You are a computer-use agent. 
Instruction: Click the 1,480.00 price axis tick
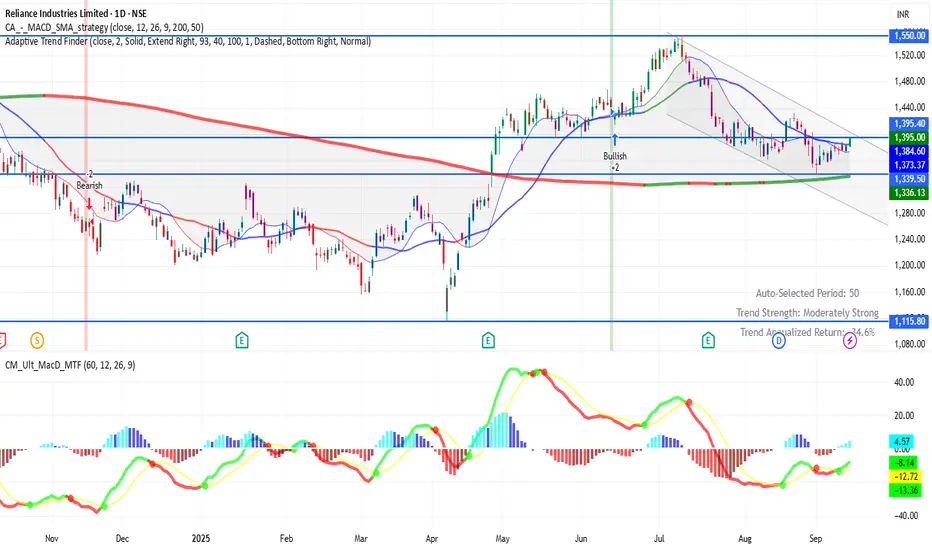909,81
